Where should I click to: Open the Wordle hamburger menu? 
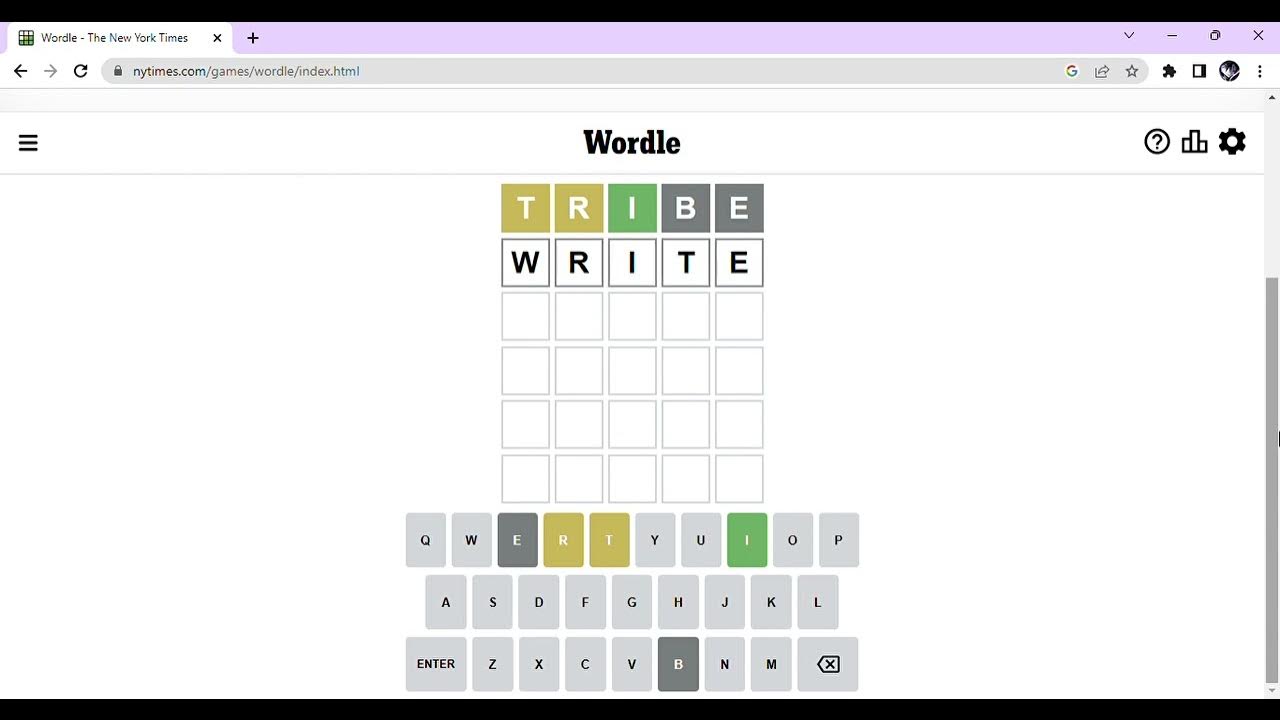(28, 143)
